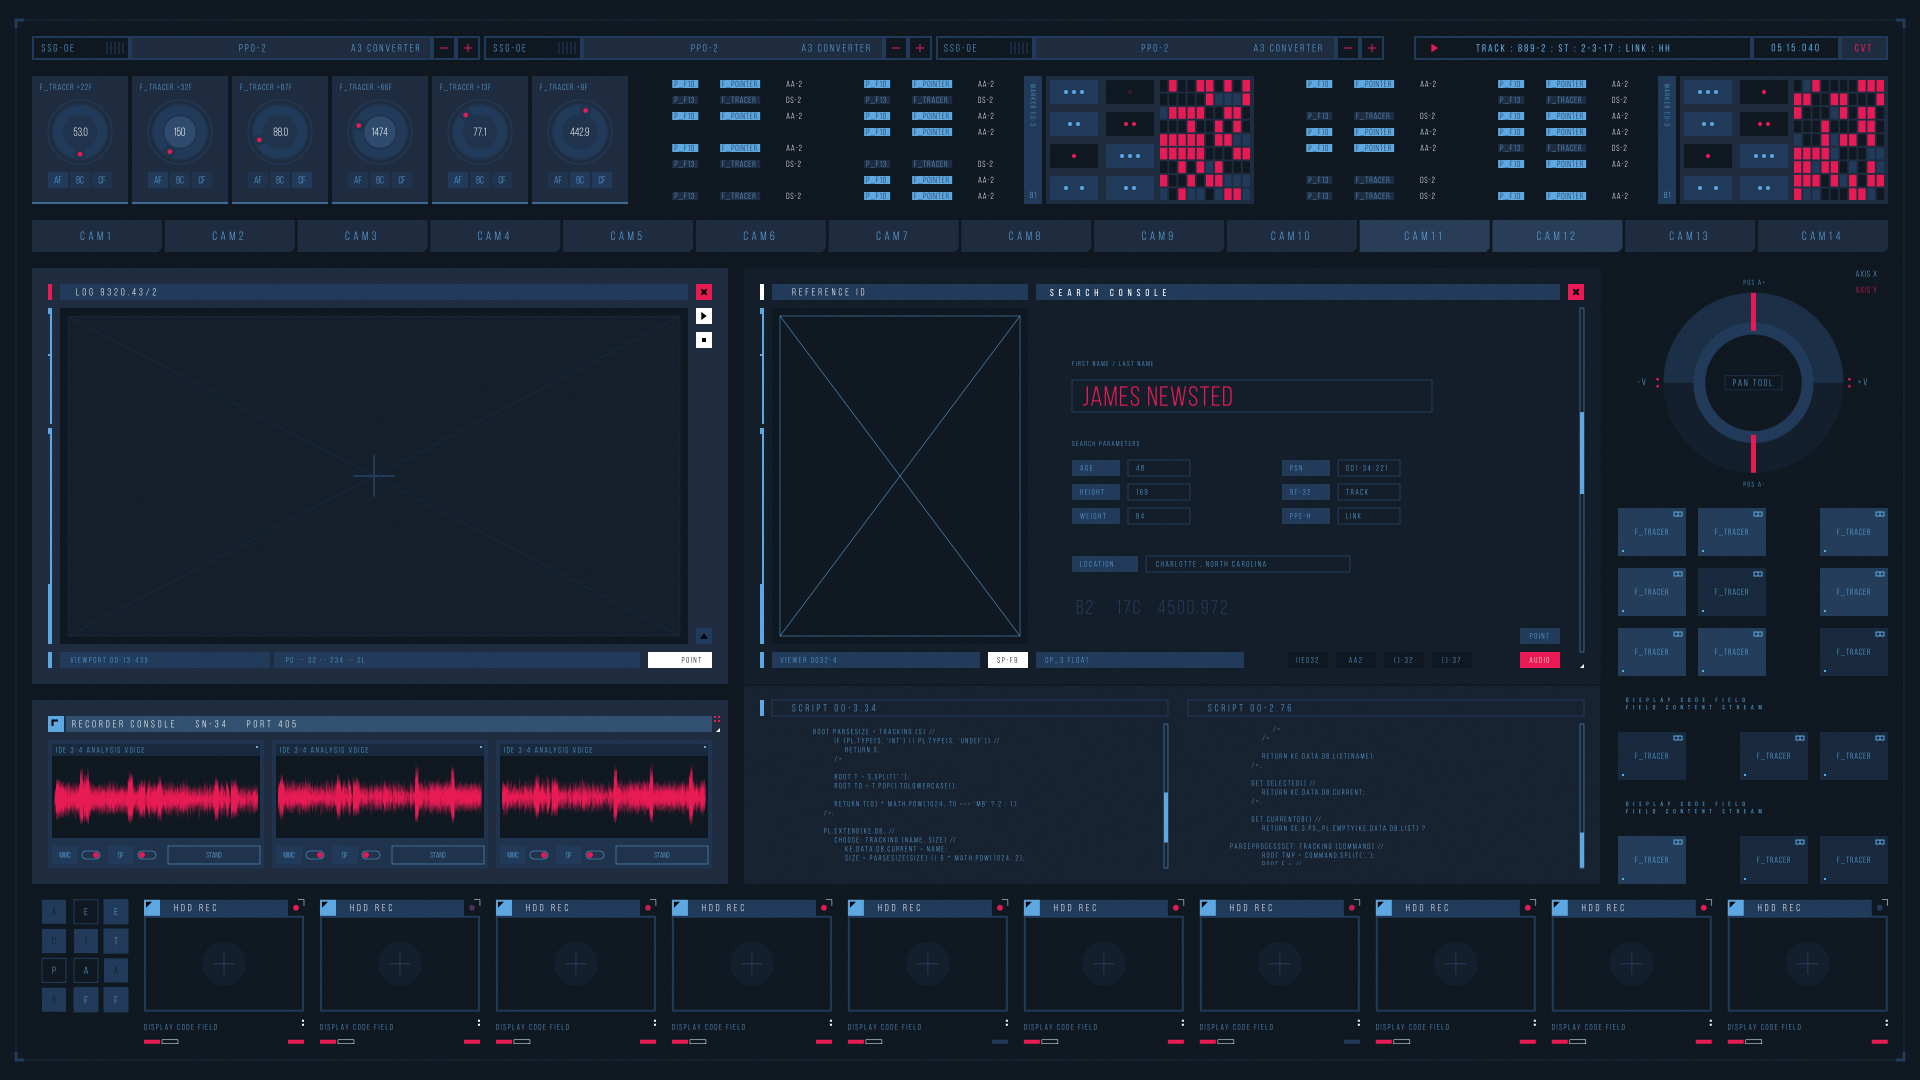This screenshot has width=1920, height=1080.
Task: Expand the up-arrow at LOG panel bottom
Action: pyautogui.click(x=704, y=636)
